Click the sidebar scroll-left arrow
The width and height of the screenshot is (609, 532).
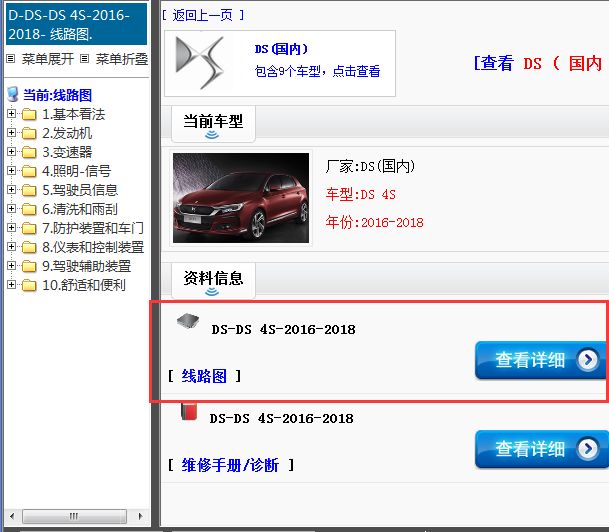click(x=12, y=516)
